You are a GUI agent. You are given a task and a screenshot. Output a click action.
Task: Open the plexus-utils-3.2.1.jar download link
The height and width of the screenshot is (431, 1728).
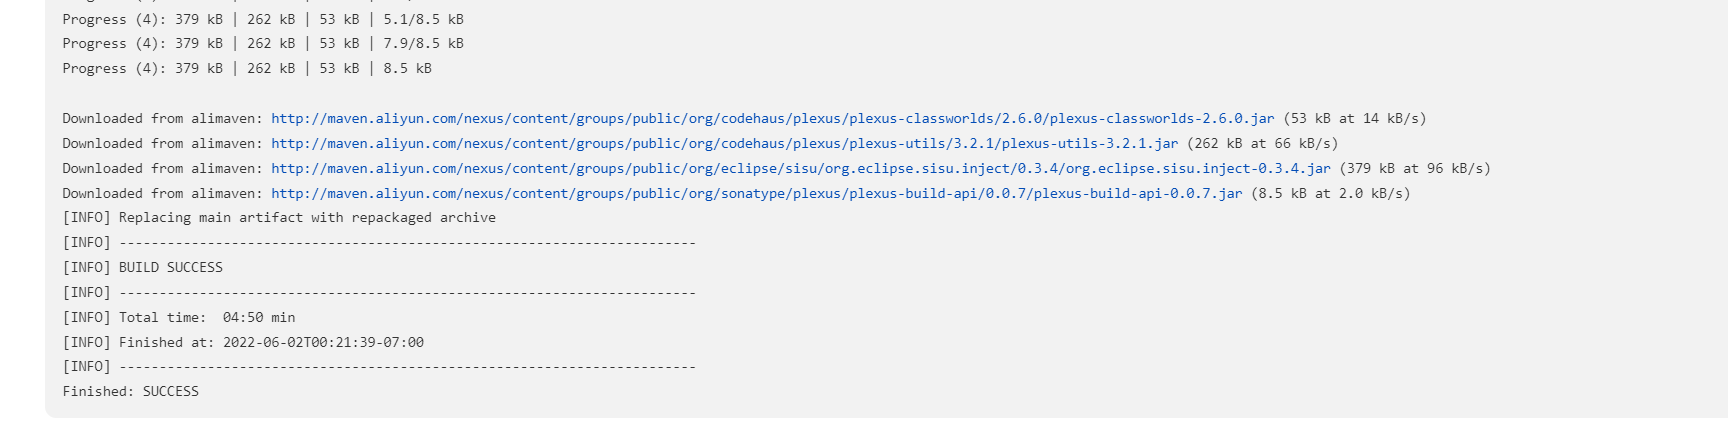tap(724, 144)
